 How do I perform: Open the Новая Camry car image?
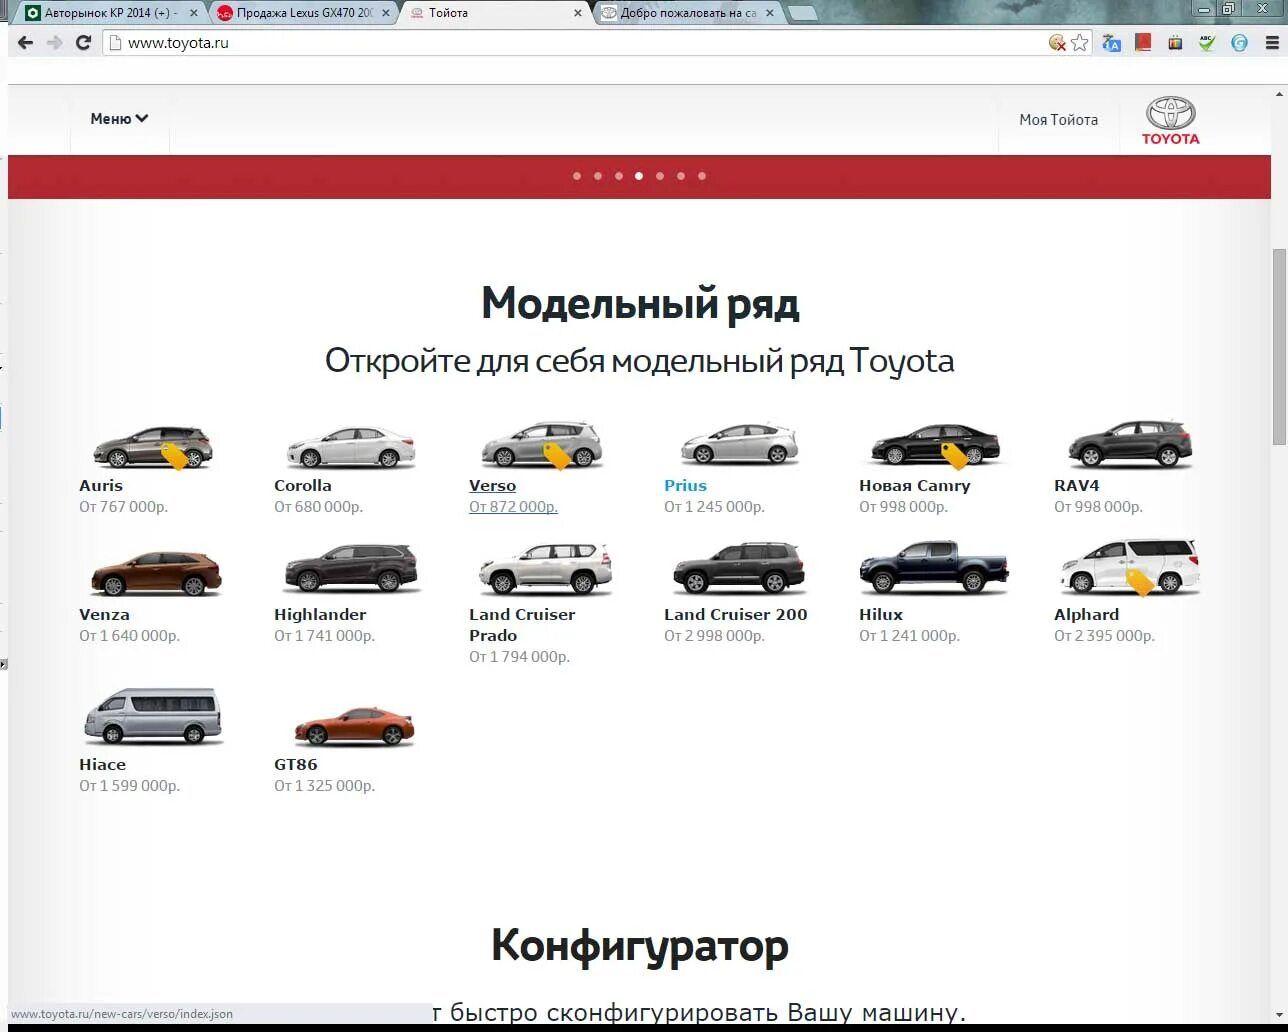tap(935, 445)
